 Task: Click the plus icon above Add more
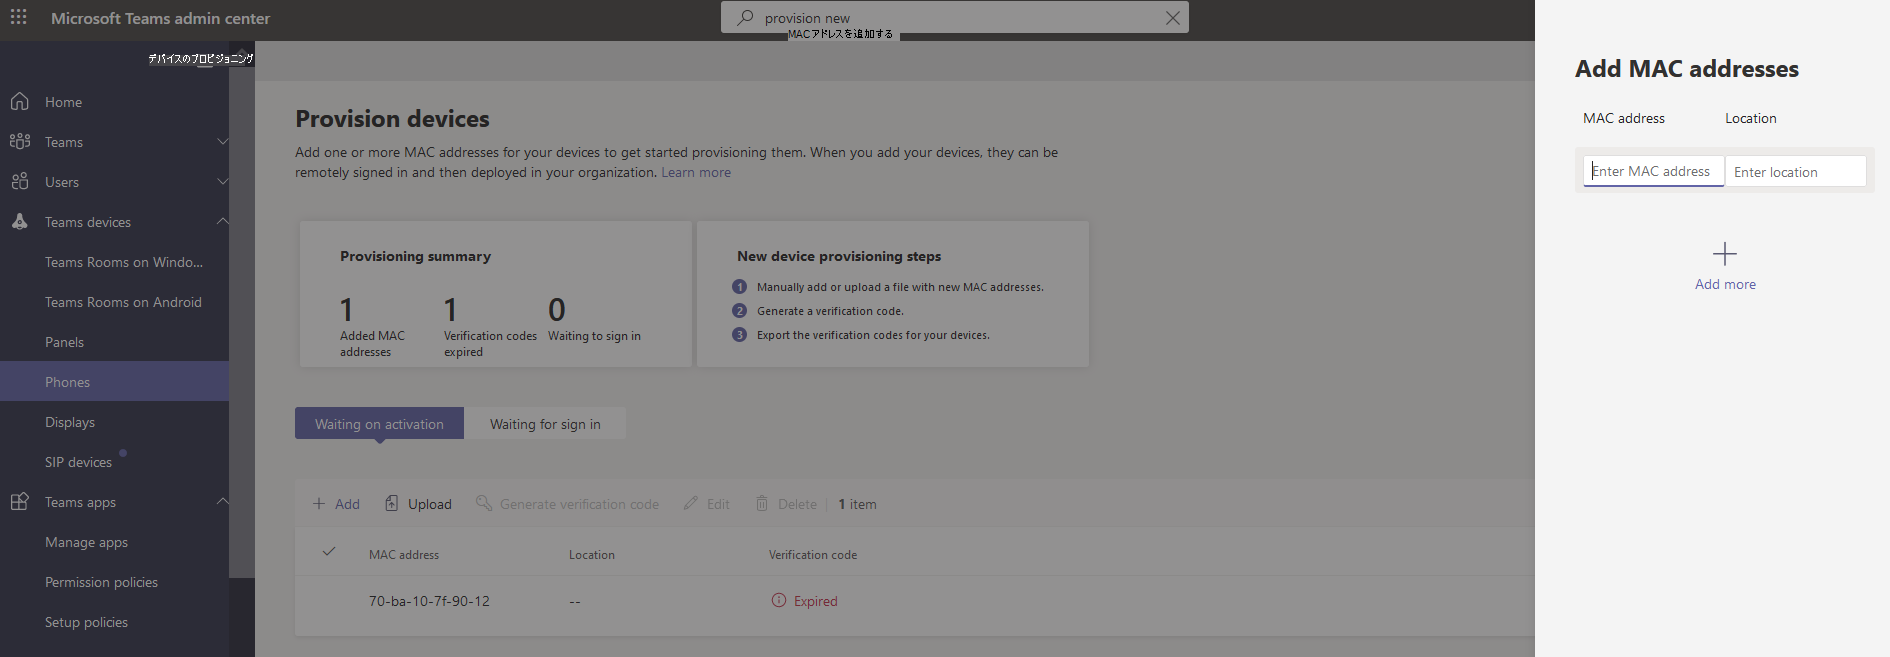(1725, 254)
